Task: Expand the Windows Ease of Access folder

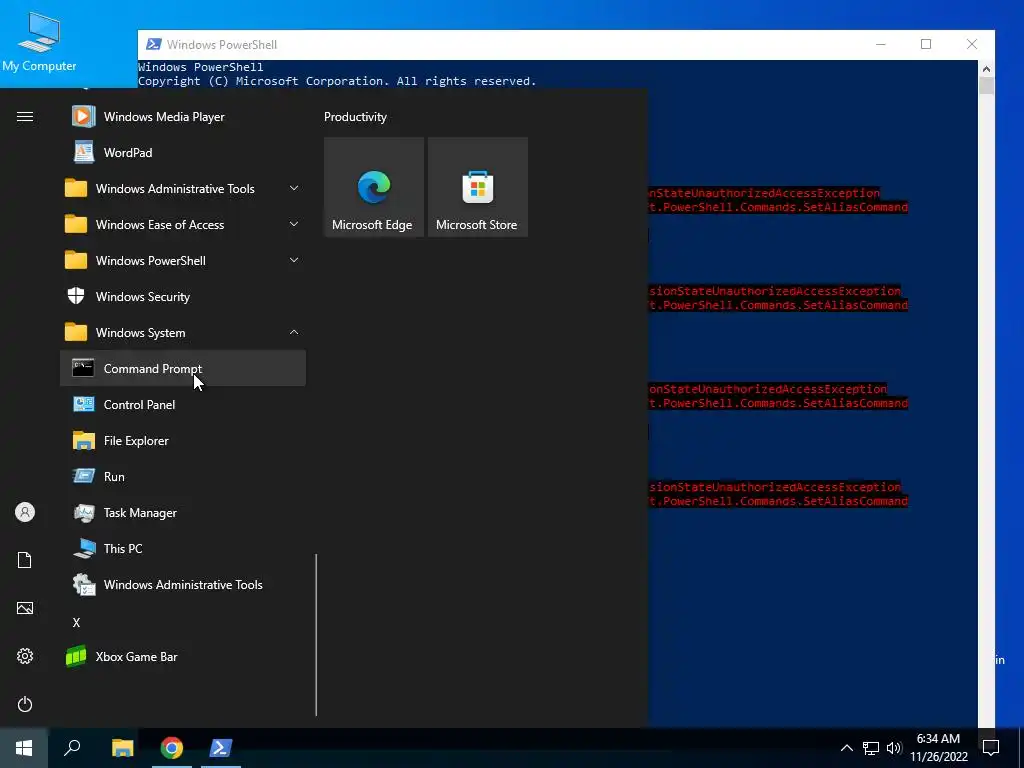Action: pyautogui.click(x=183, y=225)
